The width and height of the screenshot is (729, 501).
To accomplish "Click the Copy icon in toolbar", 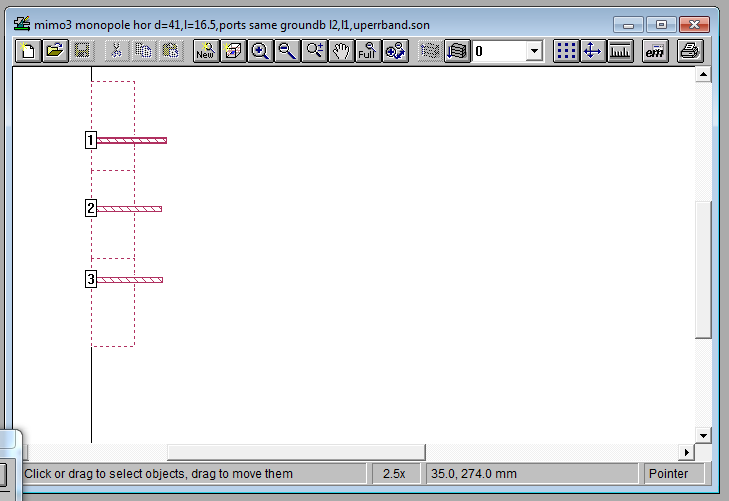I will (x=143, y=51).
